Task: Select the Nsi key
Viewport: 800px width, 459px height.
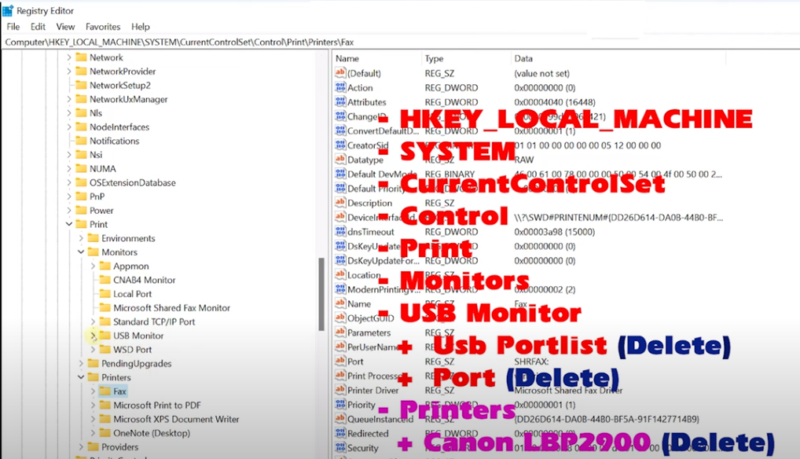Action: pos(96,155)
